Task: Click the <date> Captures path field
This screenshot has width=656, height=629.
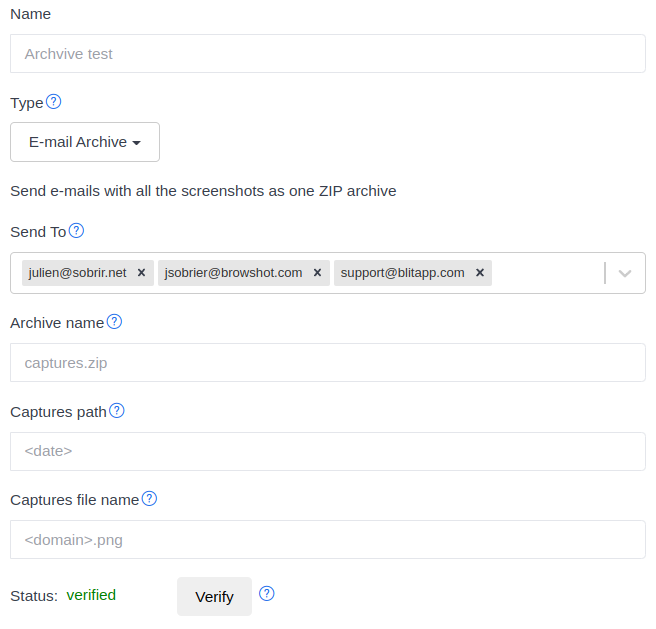Action: pyautogui.click(x=328, y=452)
